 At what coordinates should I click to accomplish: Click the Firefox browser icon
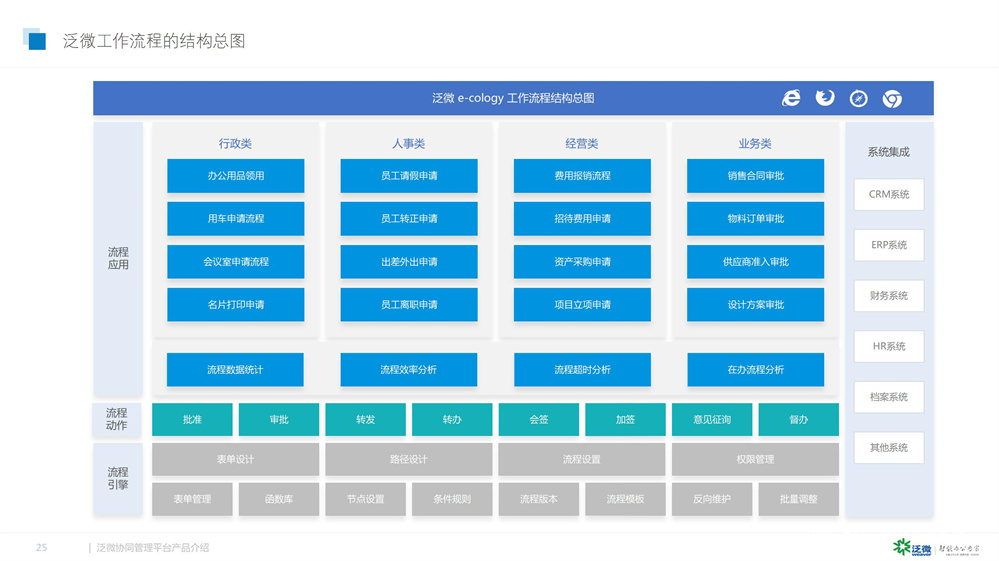point(825,98)
